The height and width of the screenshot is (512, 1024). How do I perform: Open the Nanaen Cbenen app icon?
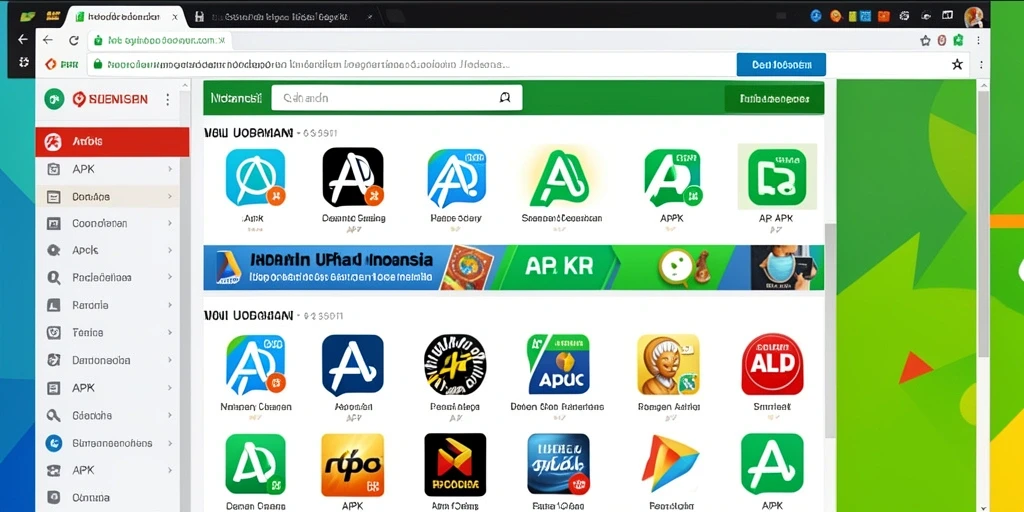point(255,365)
